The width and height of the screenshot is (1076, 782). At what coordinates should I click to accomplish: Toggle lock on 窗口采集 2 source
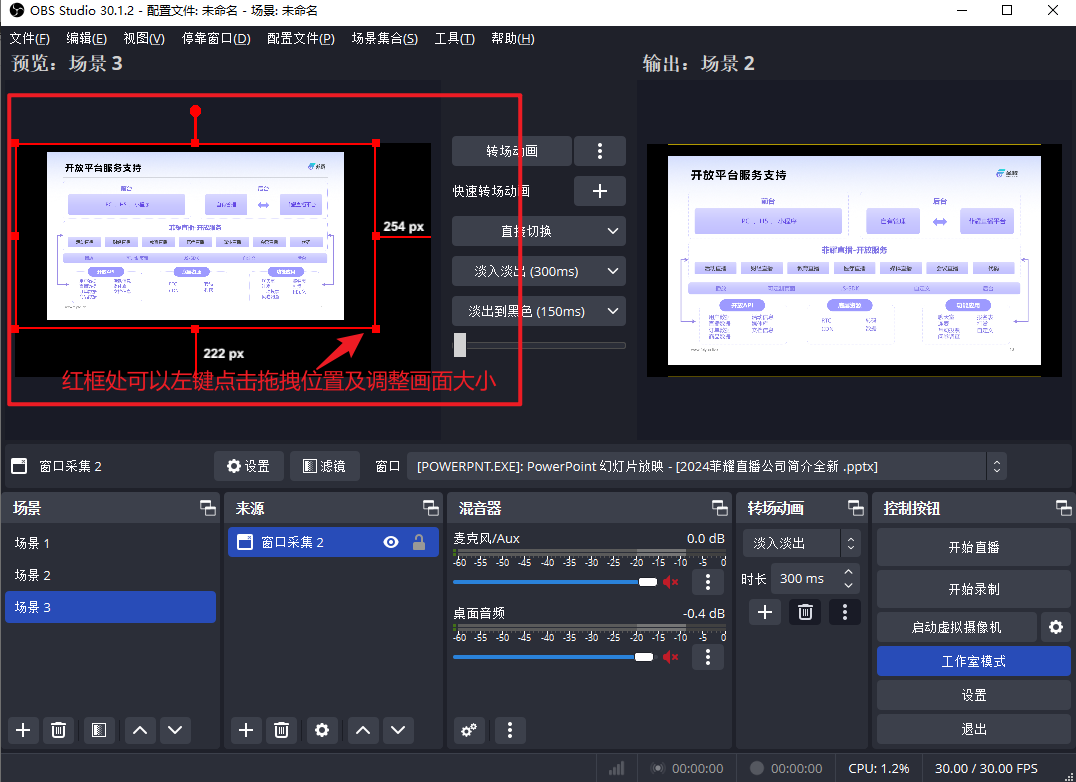click(x=419, y=542)
